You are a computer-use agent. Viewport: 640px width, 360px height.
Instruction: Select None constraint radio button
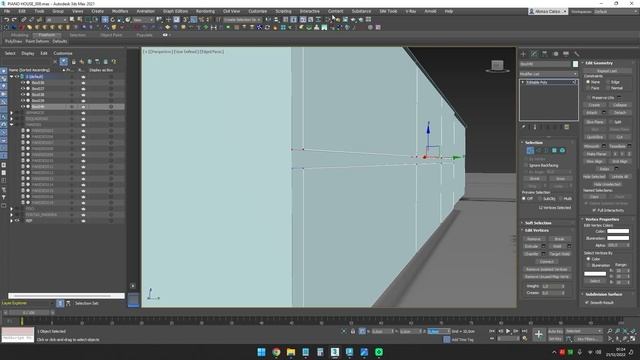[588, 82]
